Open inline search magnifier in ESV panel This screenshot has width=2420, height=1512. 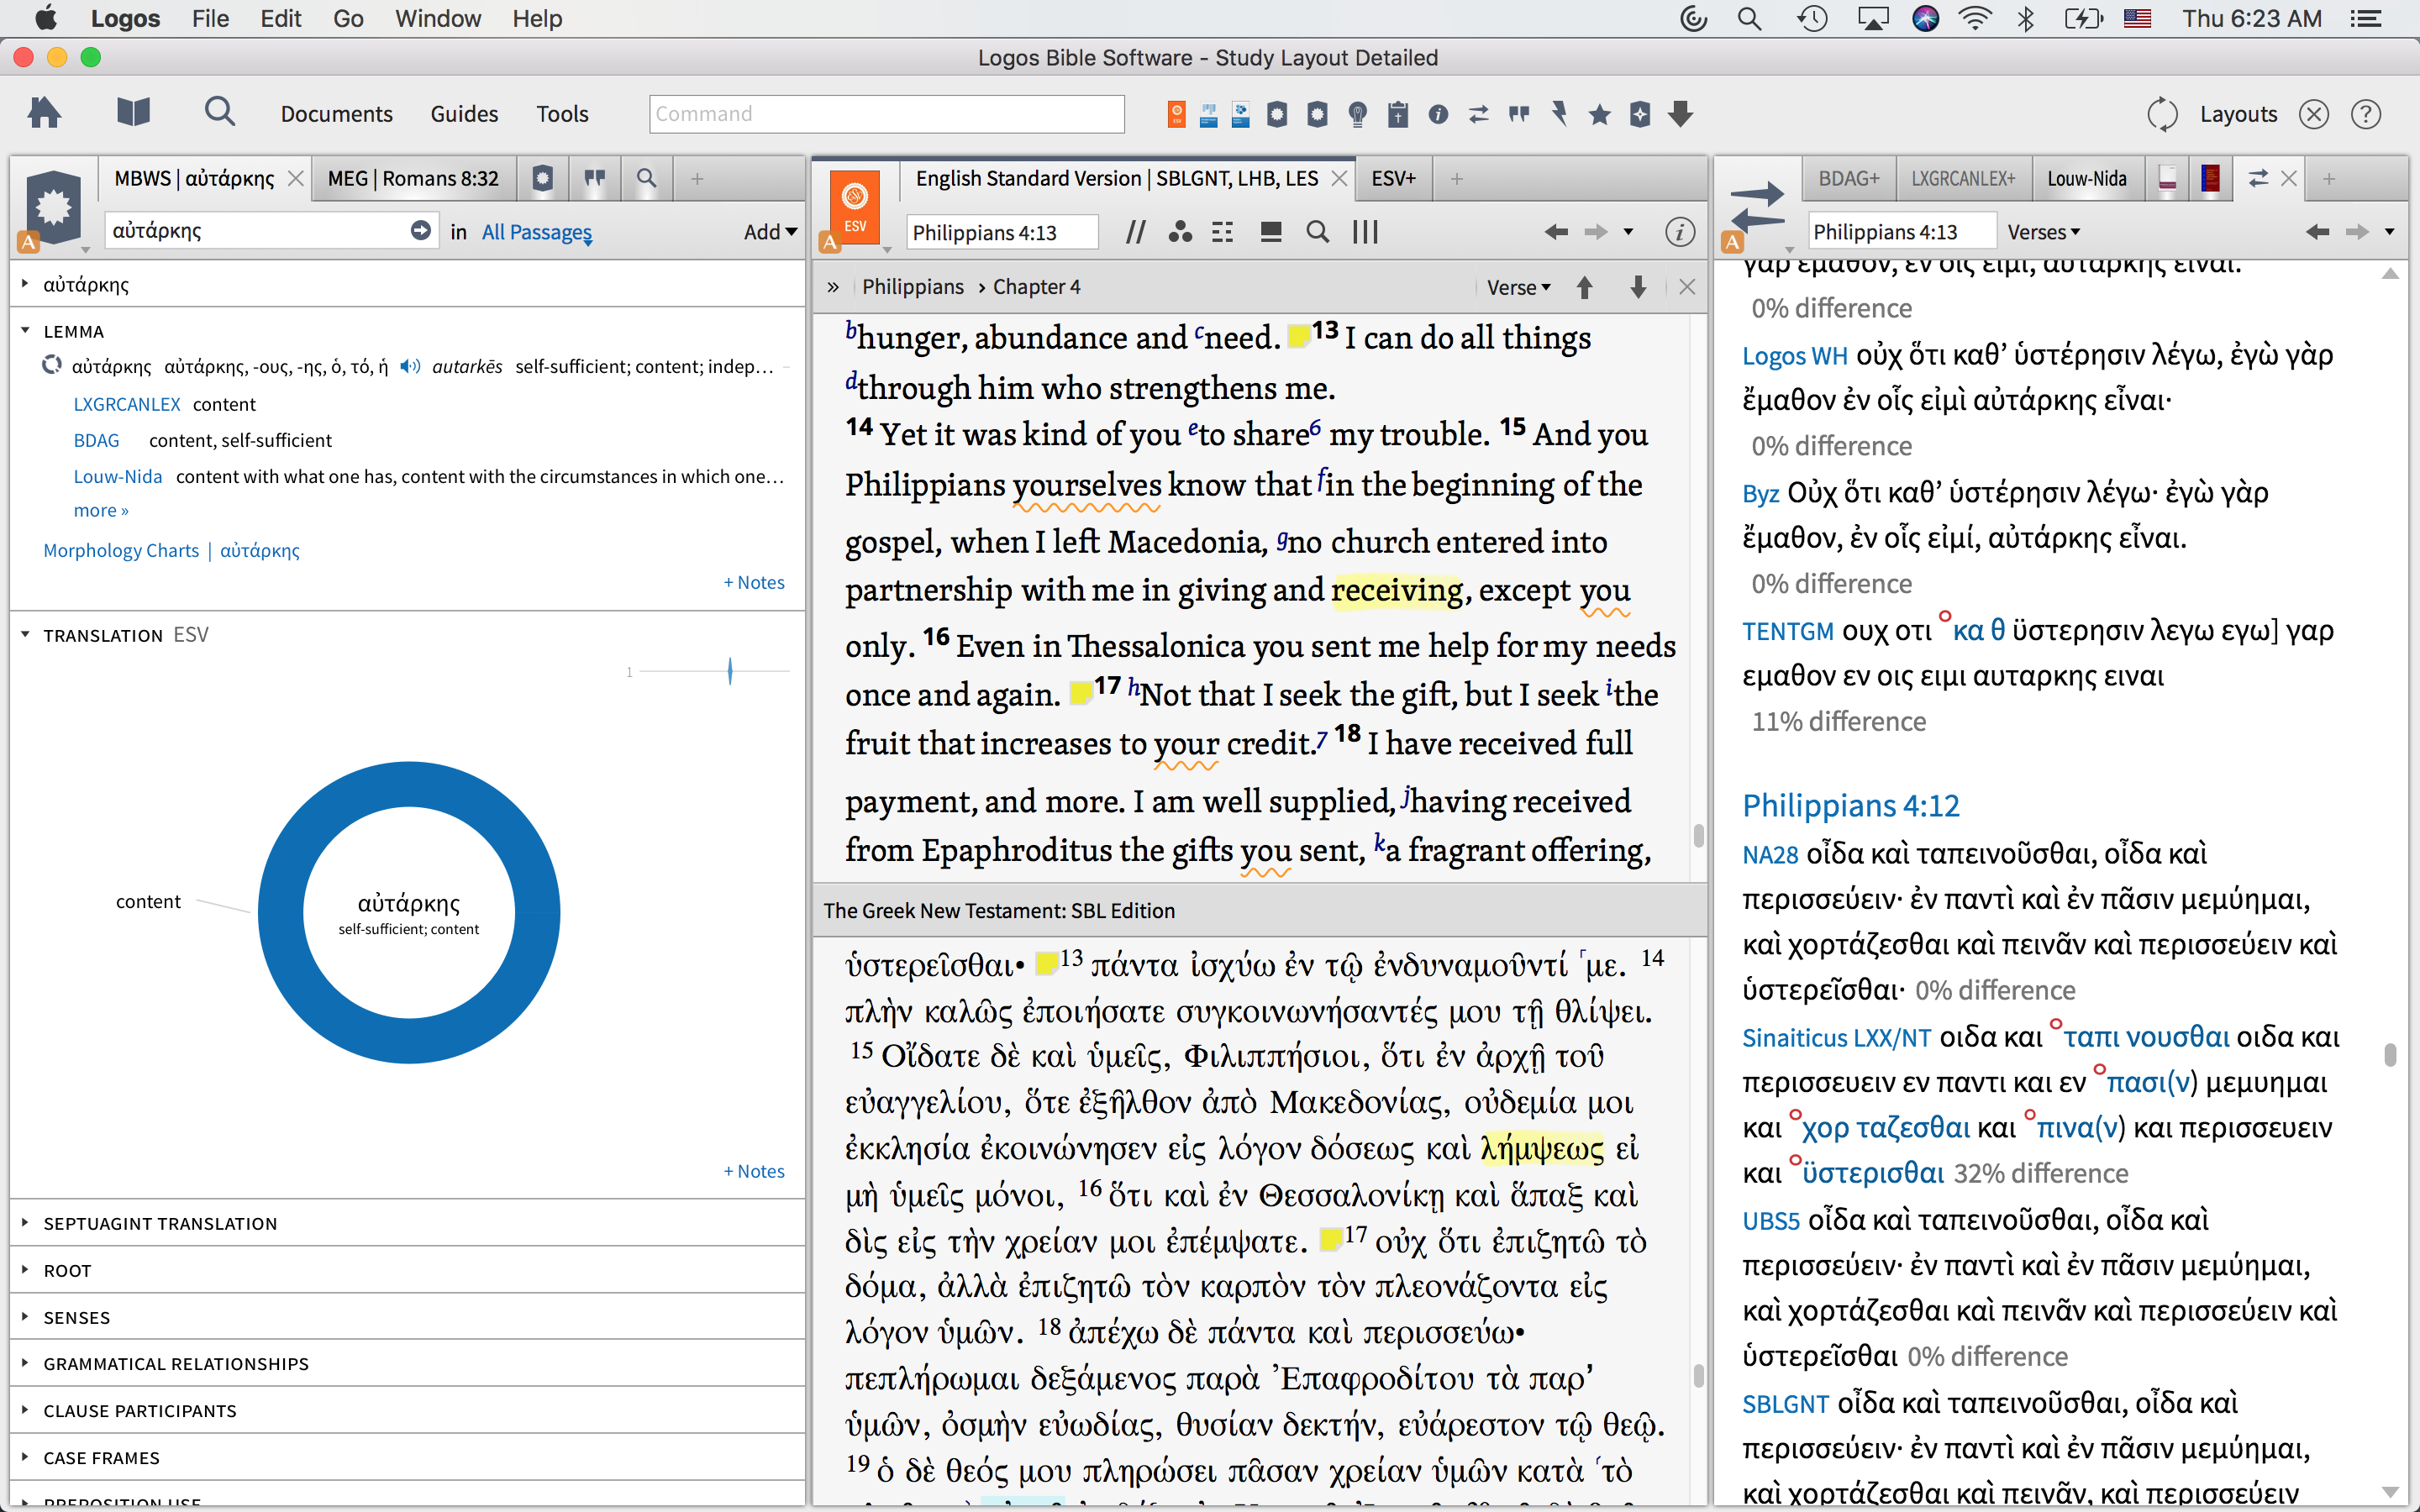1318,232
